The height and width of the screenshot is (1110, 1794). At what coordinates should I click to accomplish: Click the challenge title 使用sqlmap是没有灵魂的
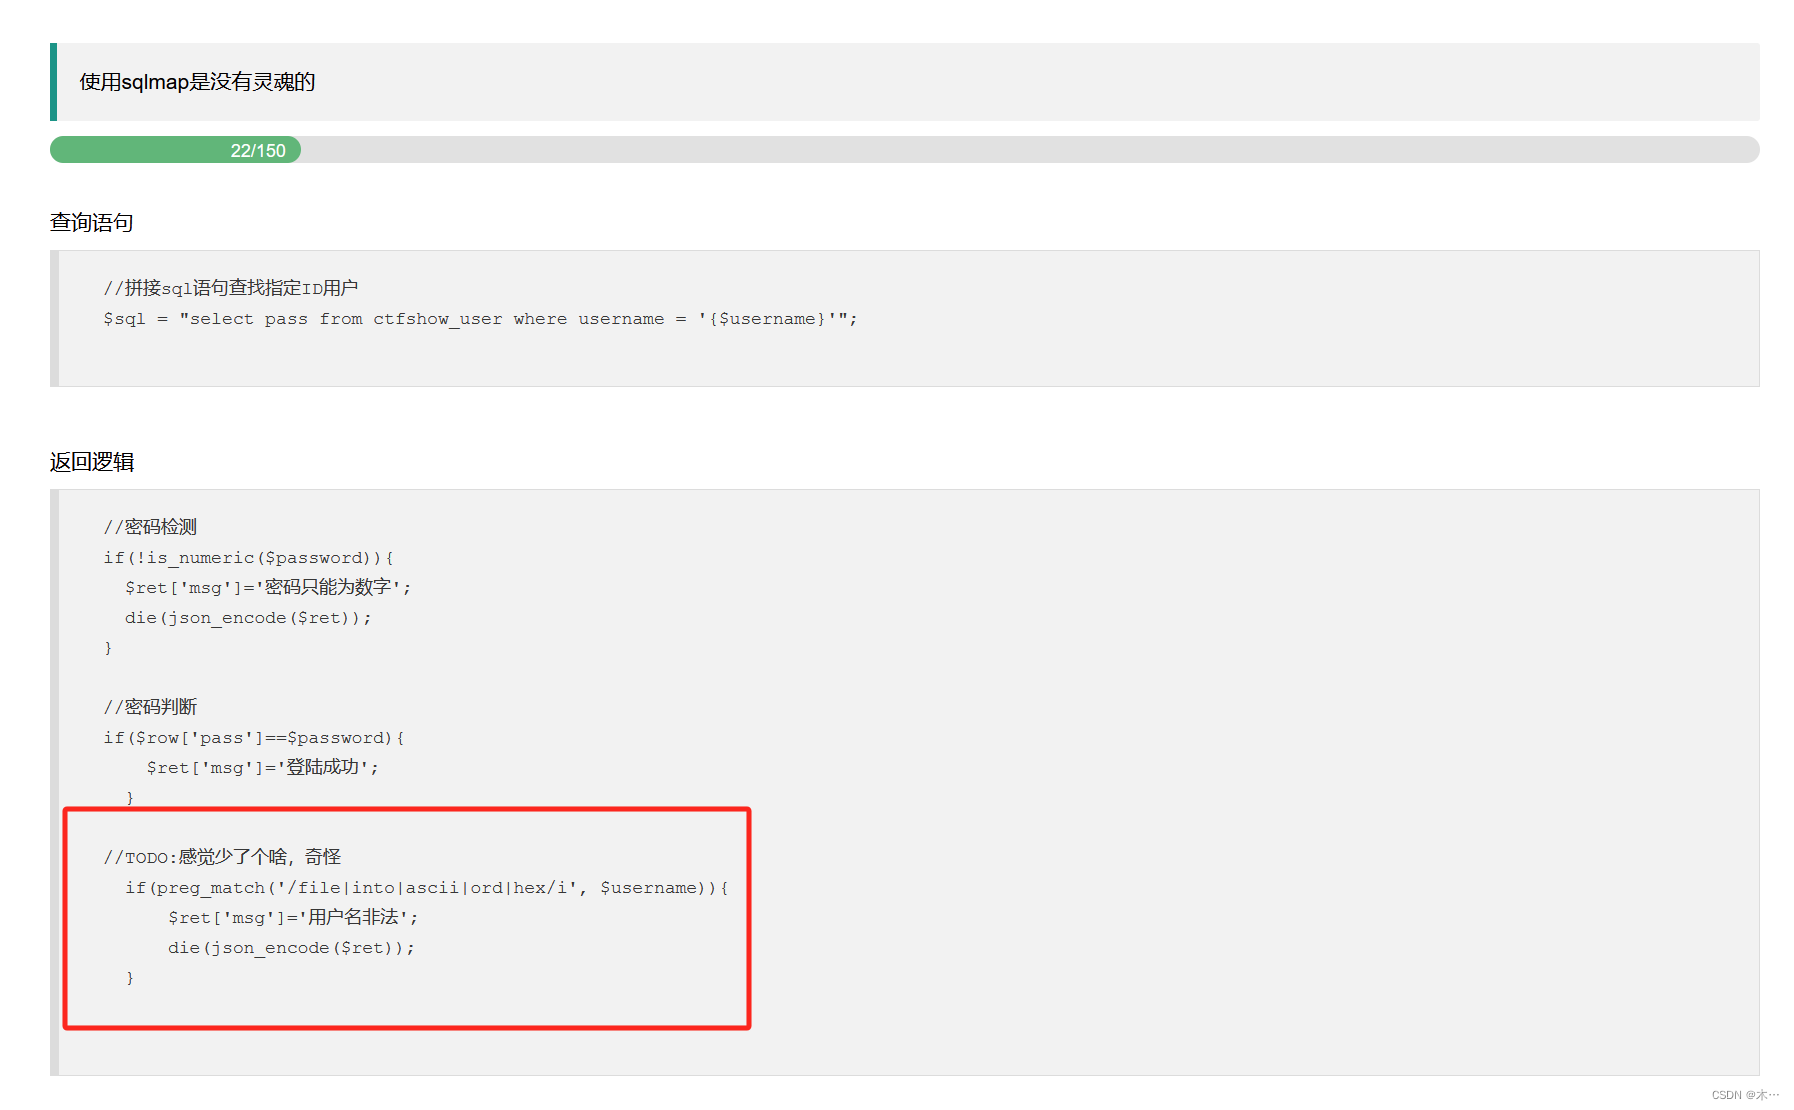click(196, 82)
